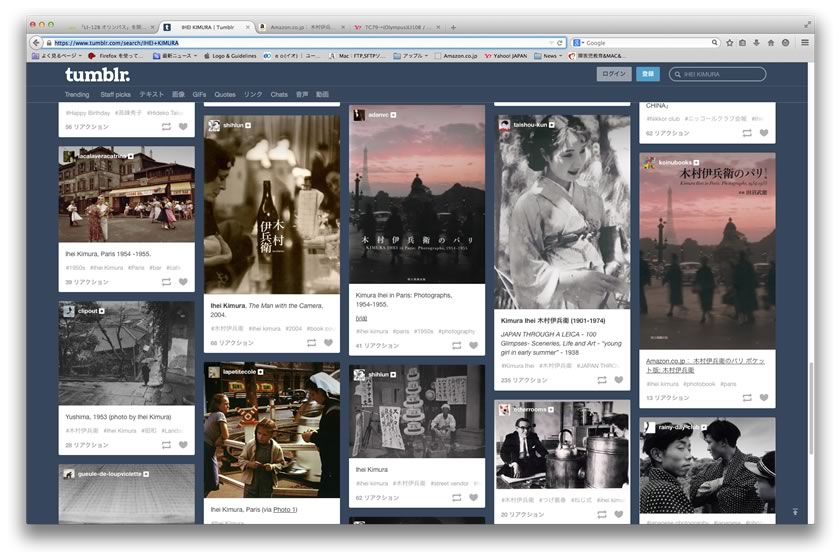Viewport: 840px width, 560px height.
Task: Click the tumblr logo
Action: [x=98, y=74]
